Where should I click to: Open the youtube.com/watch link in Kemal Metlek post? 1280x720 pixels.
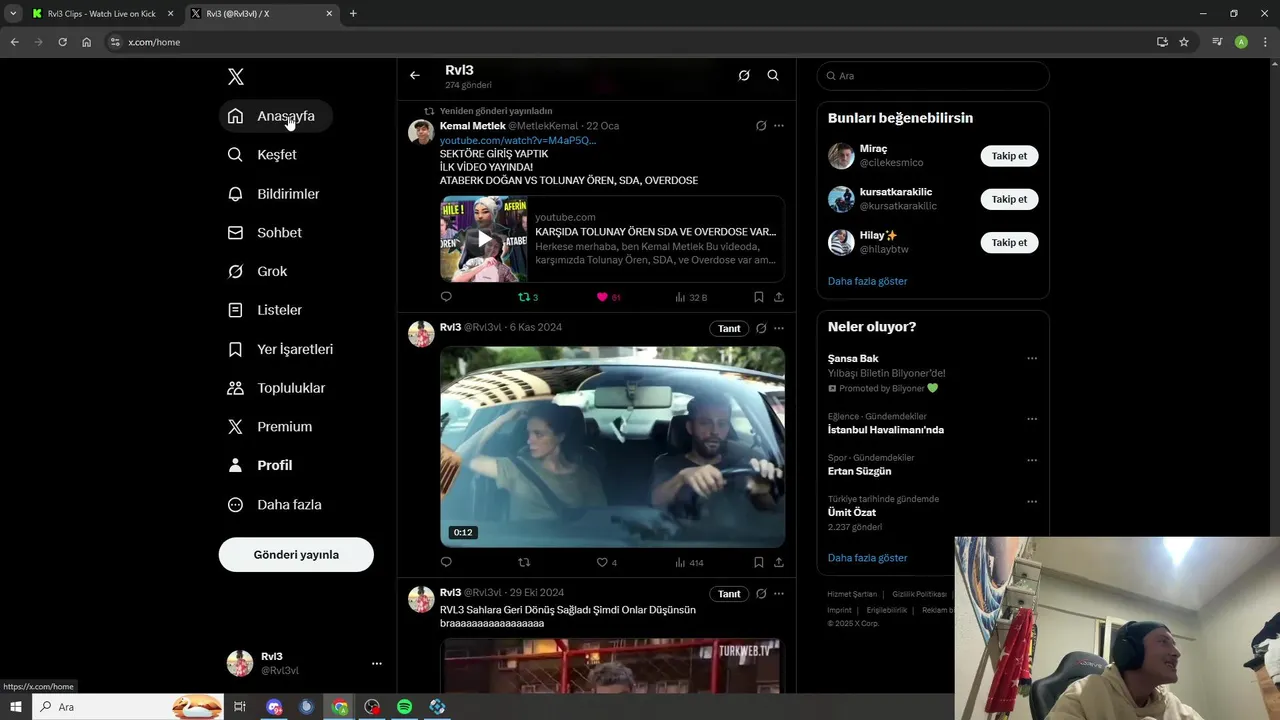518,140
